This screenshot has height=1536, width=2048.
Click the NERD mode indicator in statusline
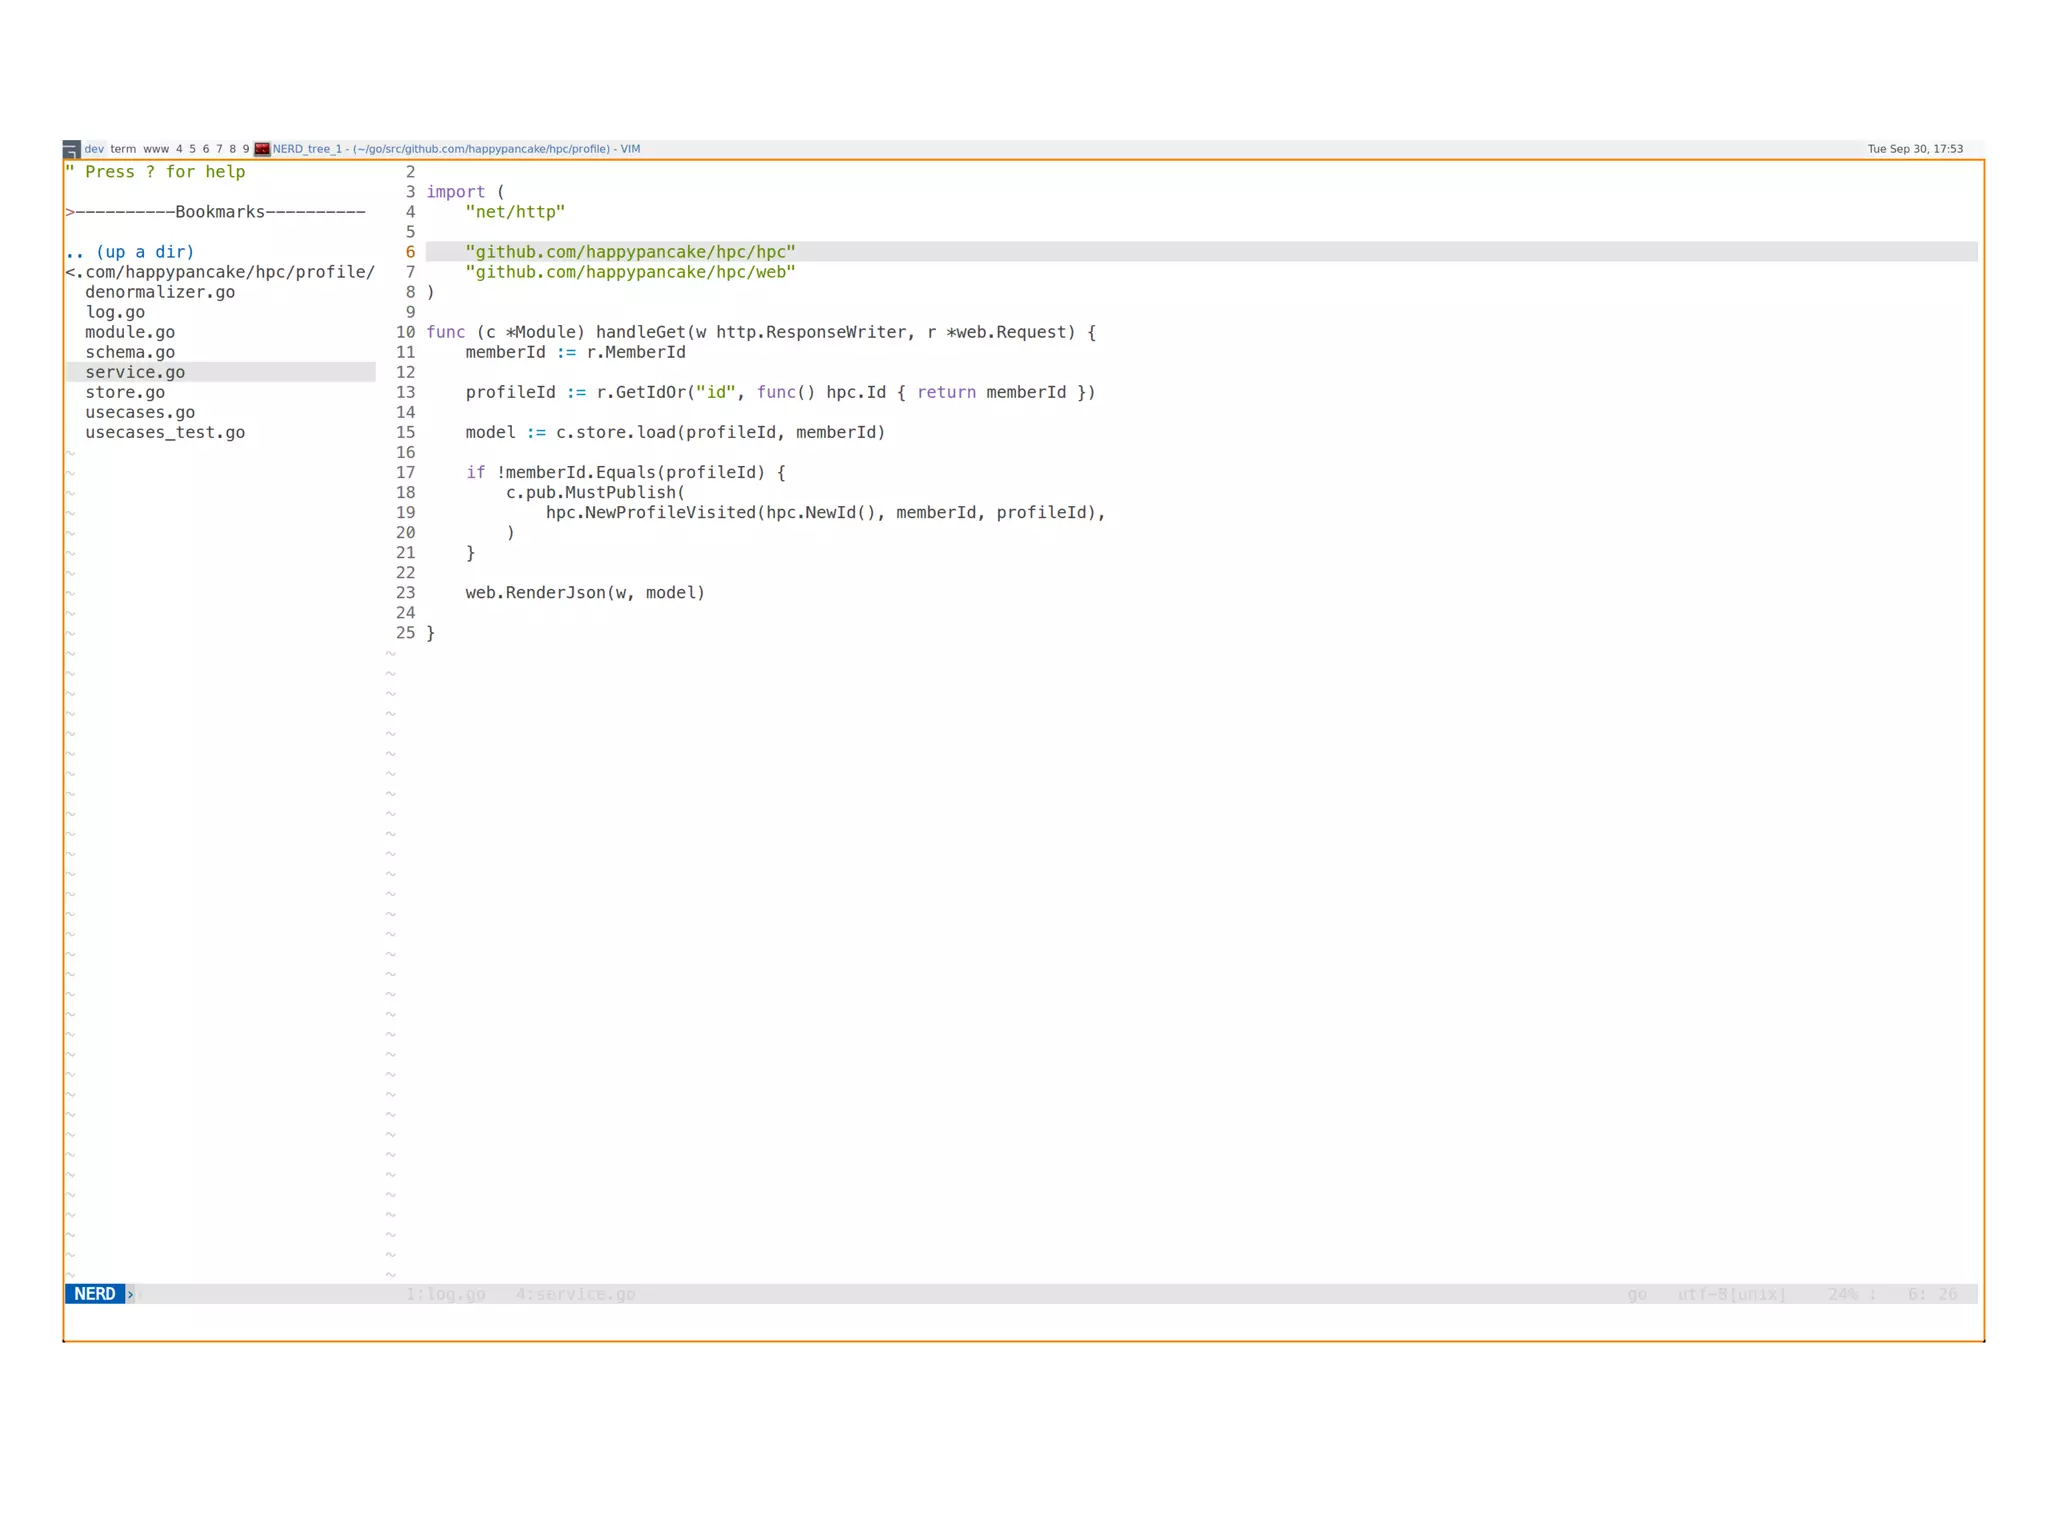(95, 1294)
